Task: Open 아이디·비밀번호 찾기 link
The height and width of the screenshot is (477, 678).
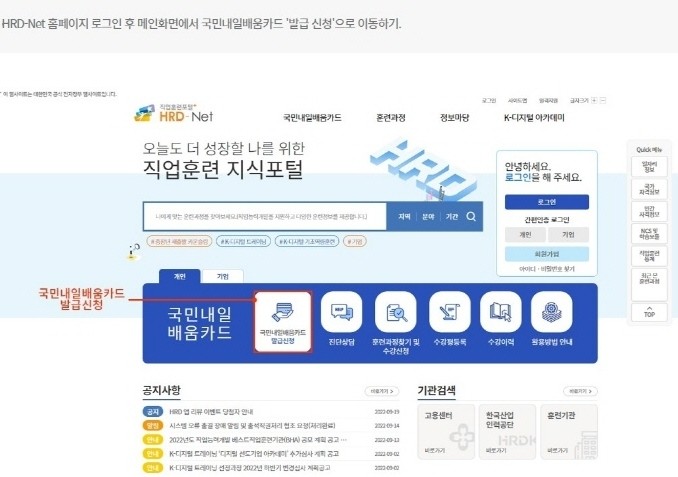Action: [547, 269]
